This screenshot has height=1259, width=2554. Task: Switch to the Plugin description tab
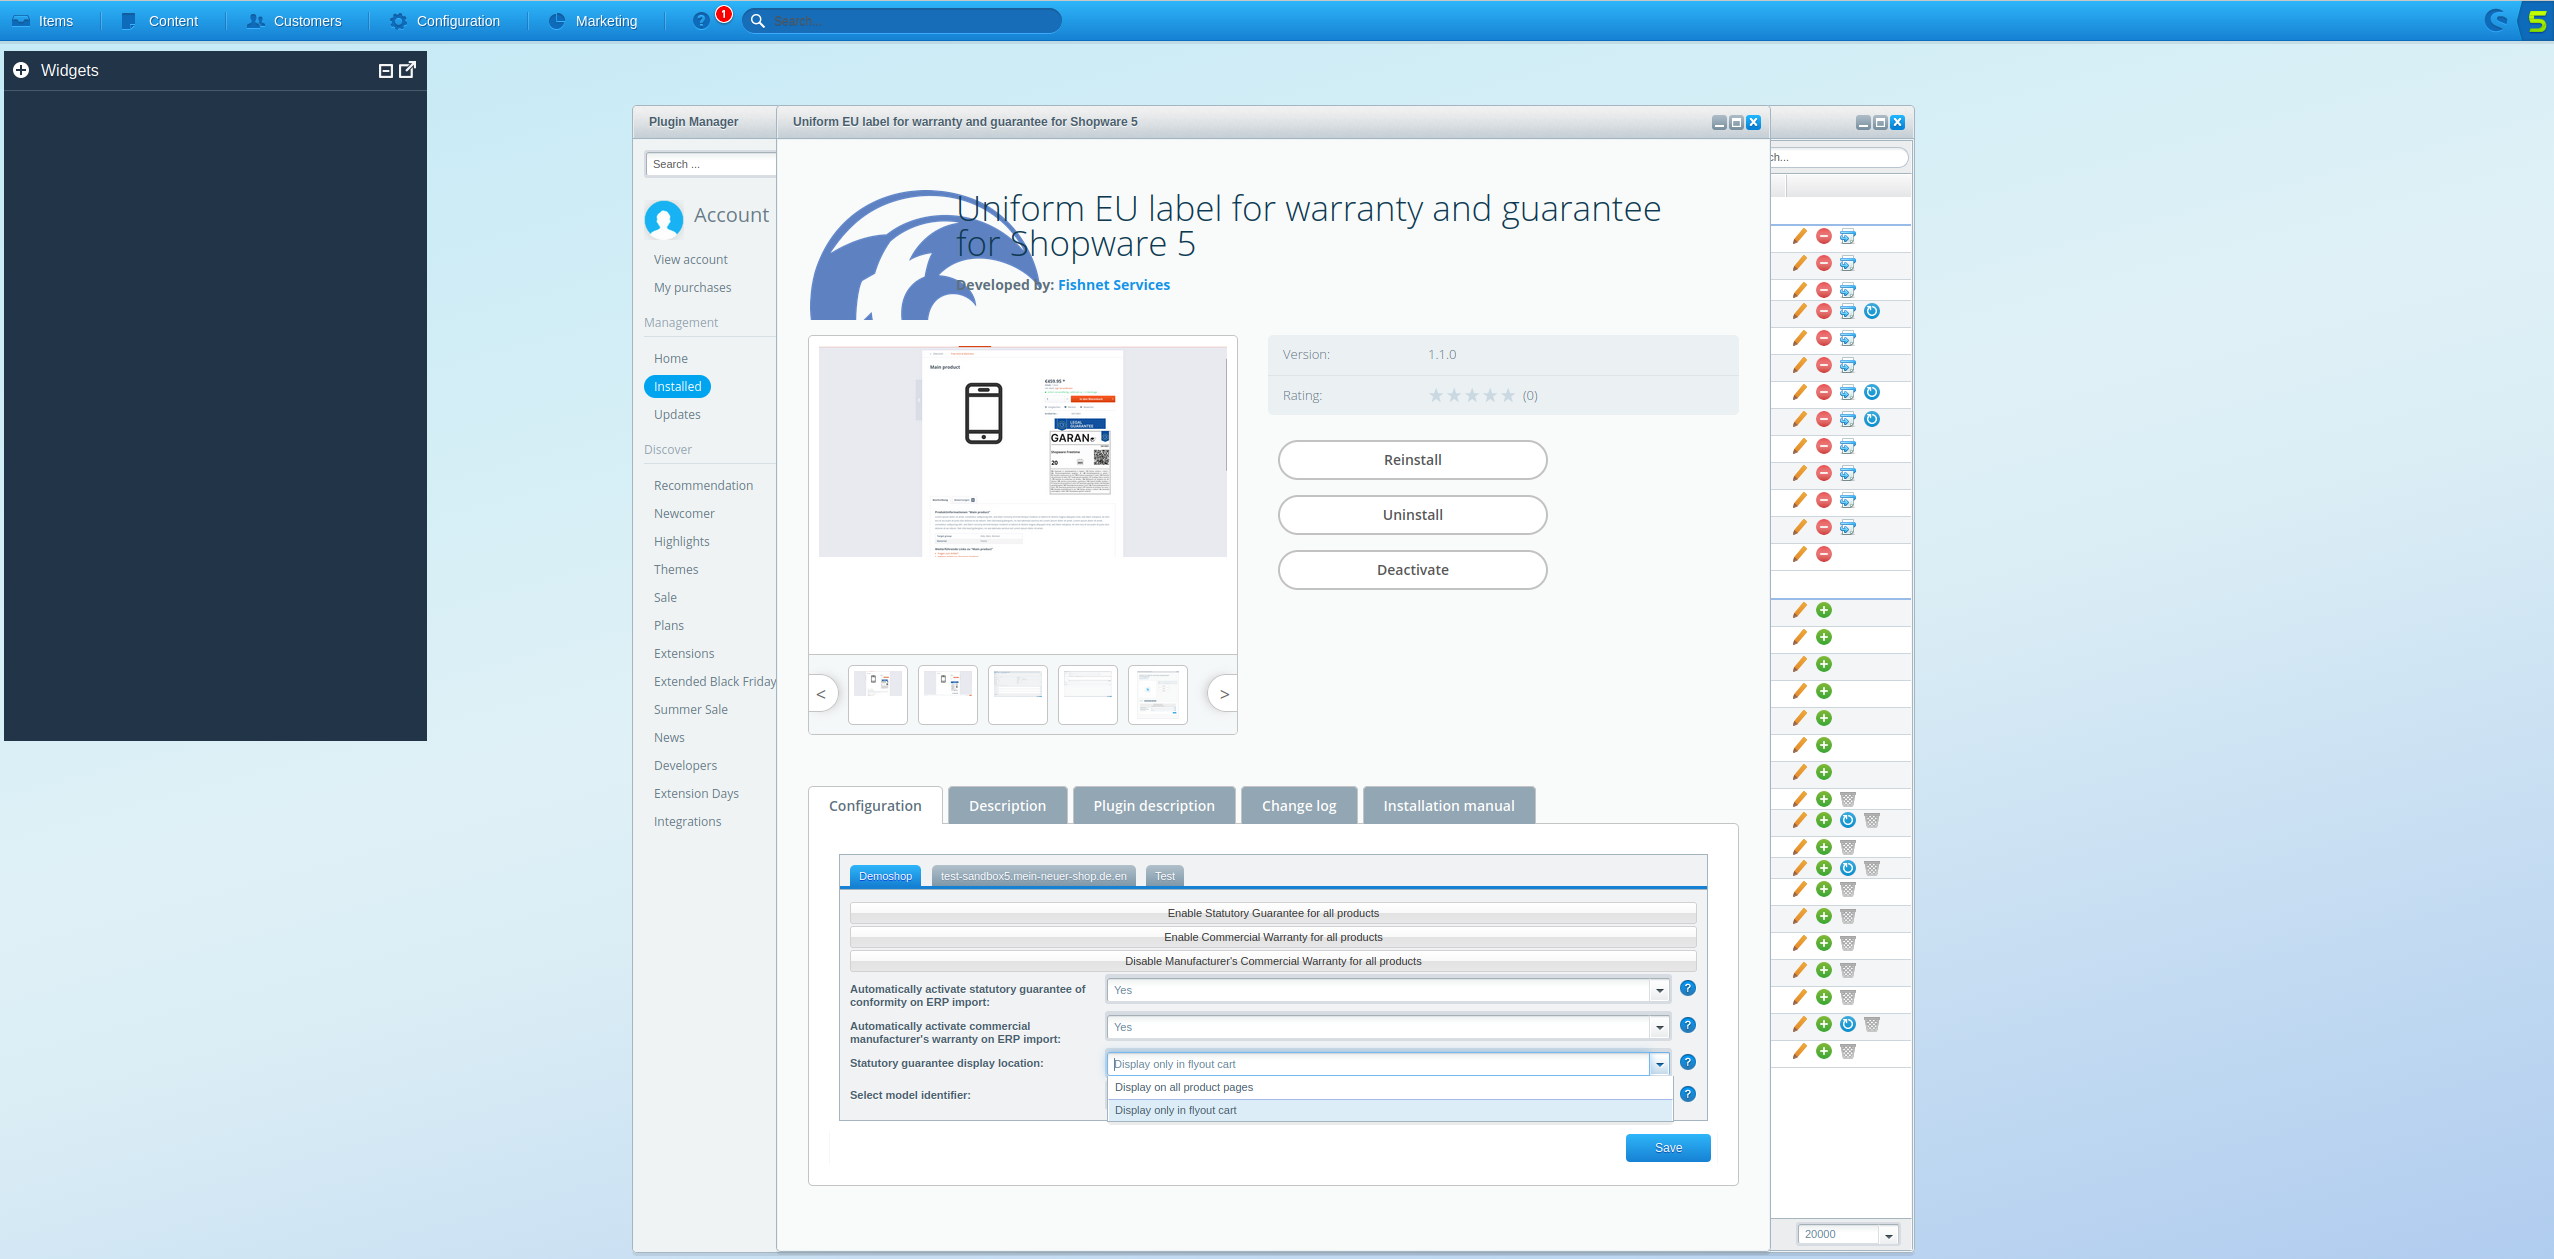coord(1154,806)
